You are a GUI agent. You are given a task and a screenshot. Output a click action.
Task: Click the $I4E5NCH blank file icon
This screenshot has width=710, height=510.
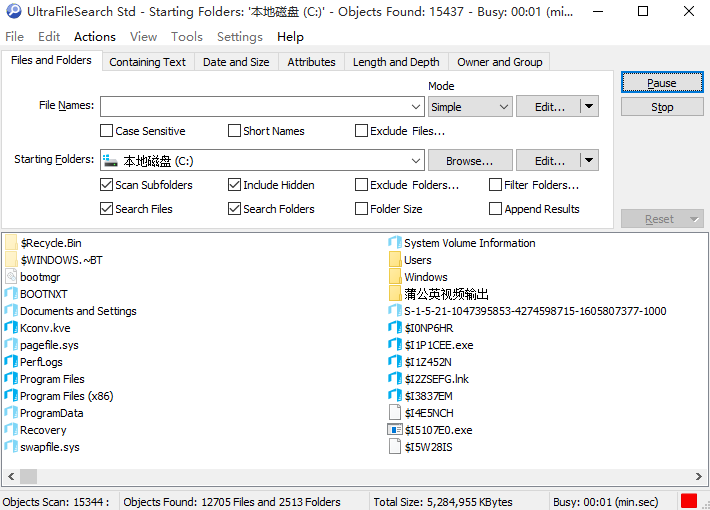pos(395,413)
